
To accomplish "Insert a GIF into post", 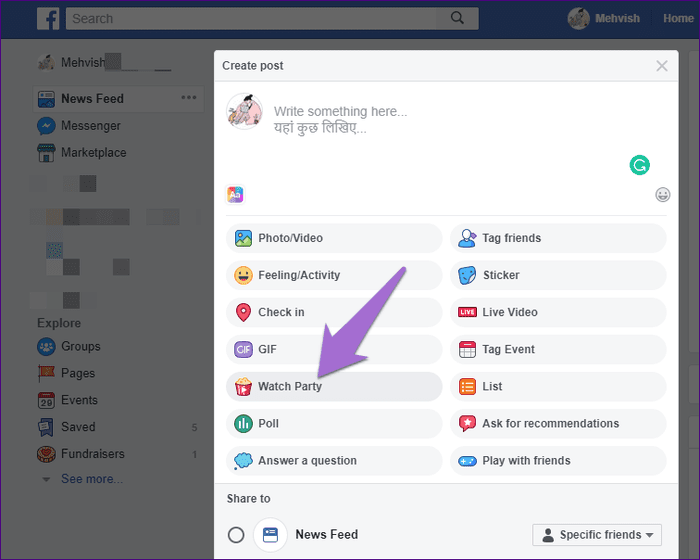I will [334, 349].
